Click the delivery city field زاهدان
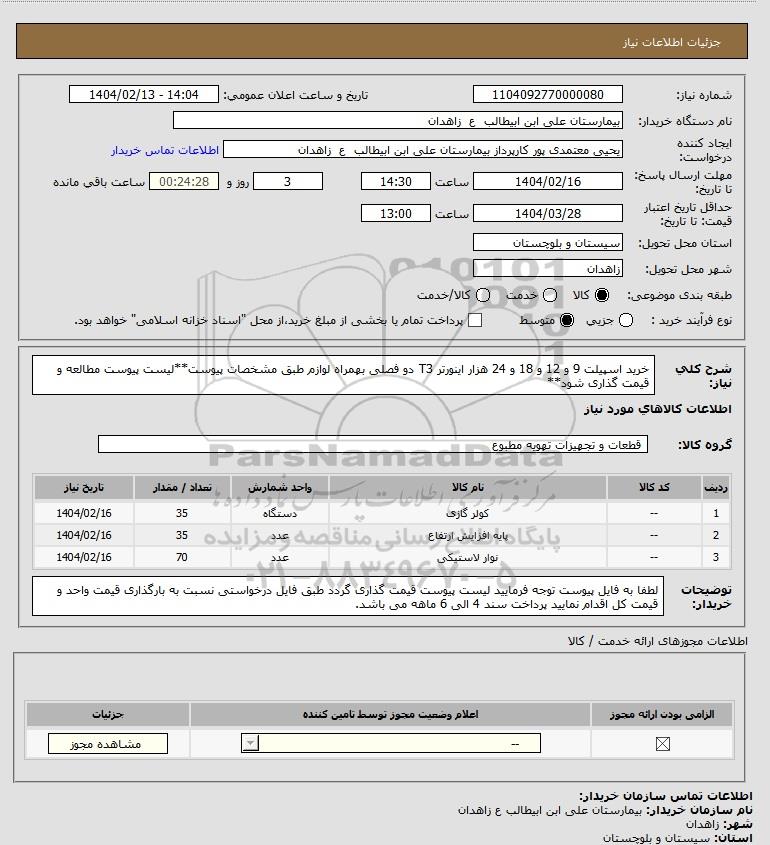The image size is (770, 845). click(x=547, y=268)
